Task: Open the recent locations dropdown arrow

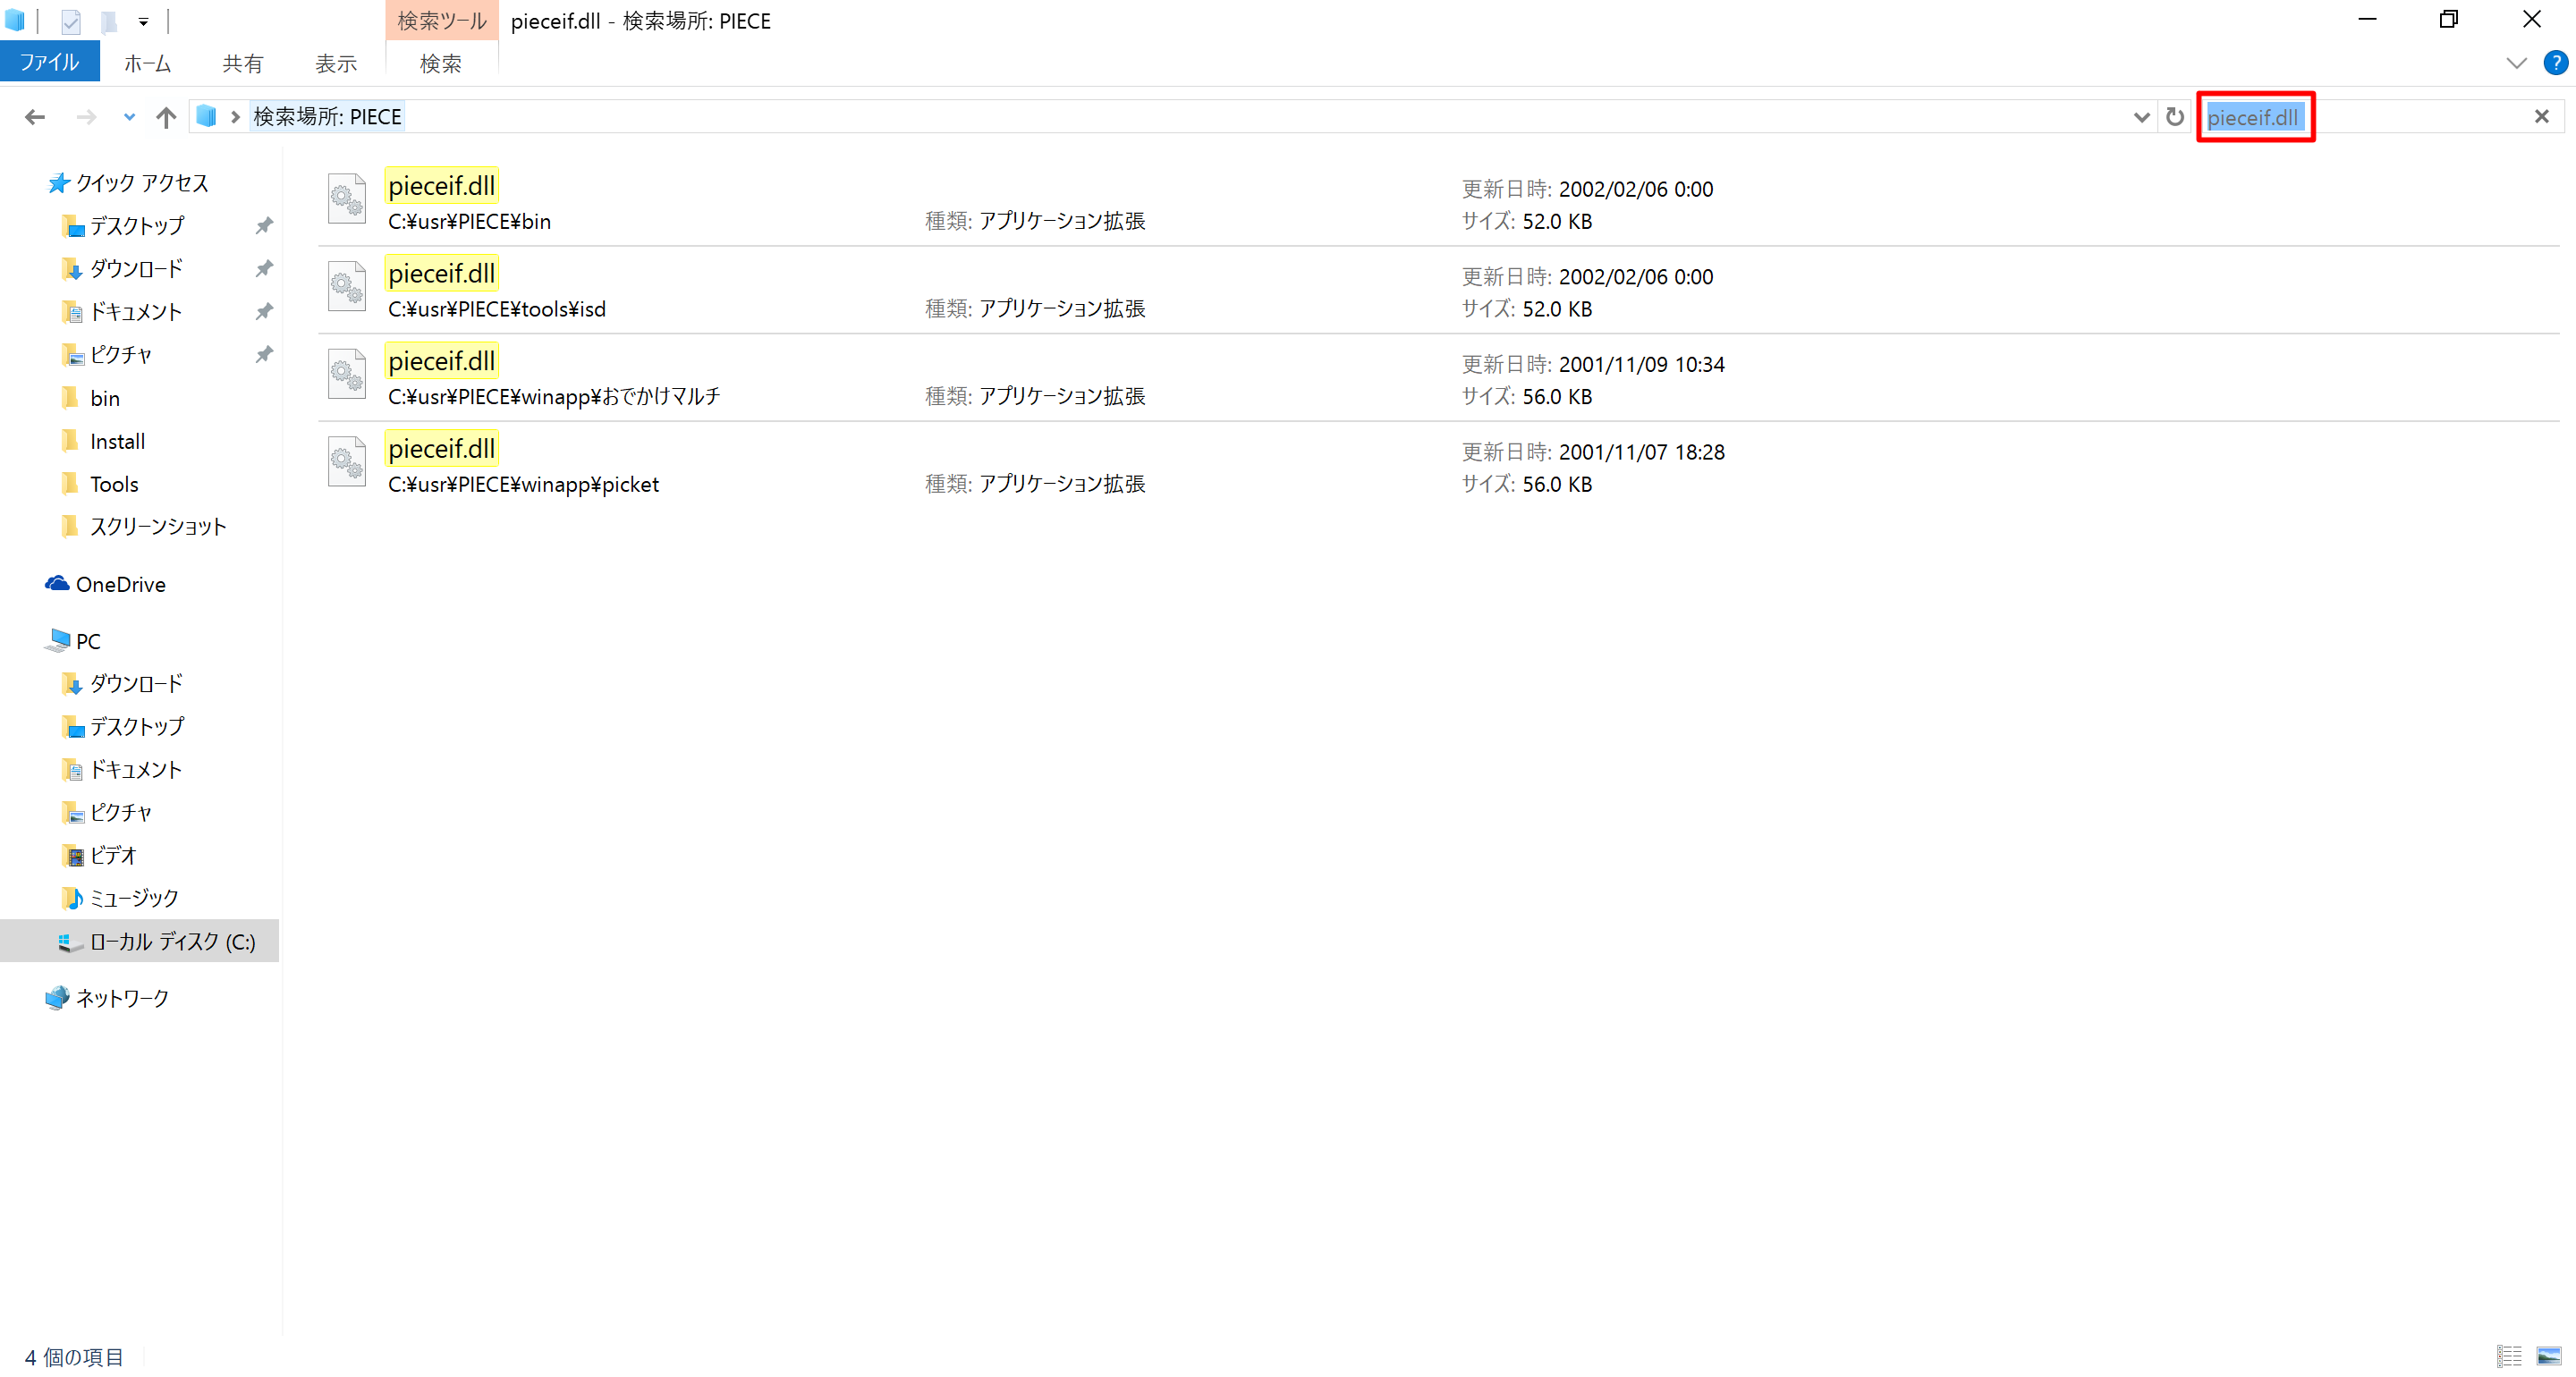Action: [129, 117]
